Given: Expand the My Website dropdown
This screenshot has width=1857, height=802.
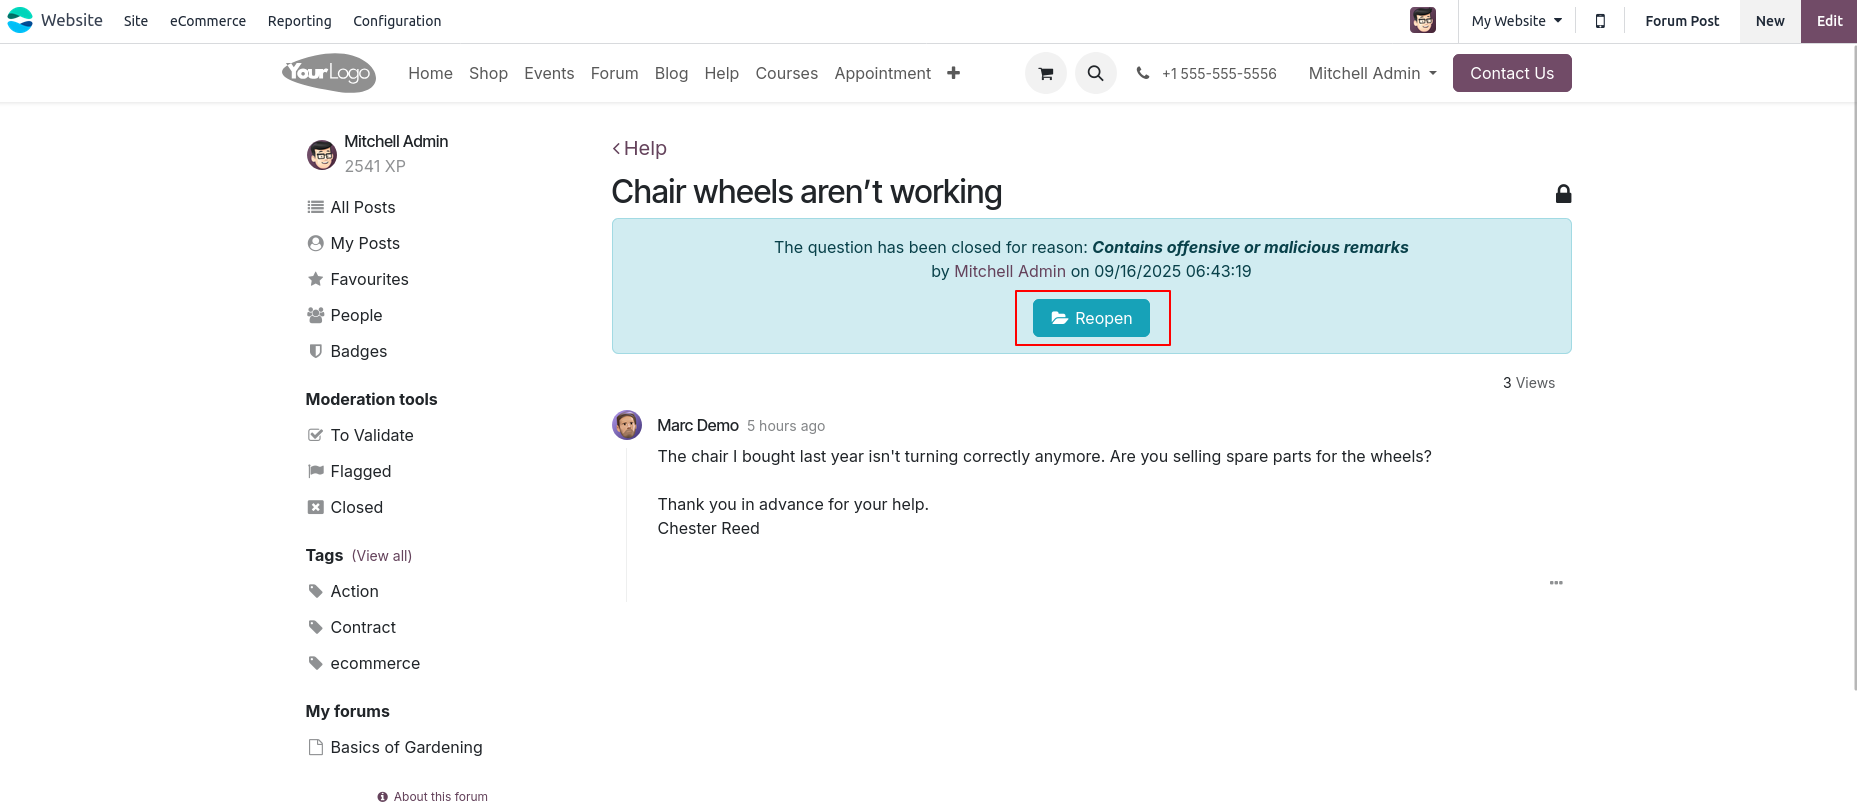Looking at the screenshot, I should [1515, 21].
